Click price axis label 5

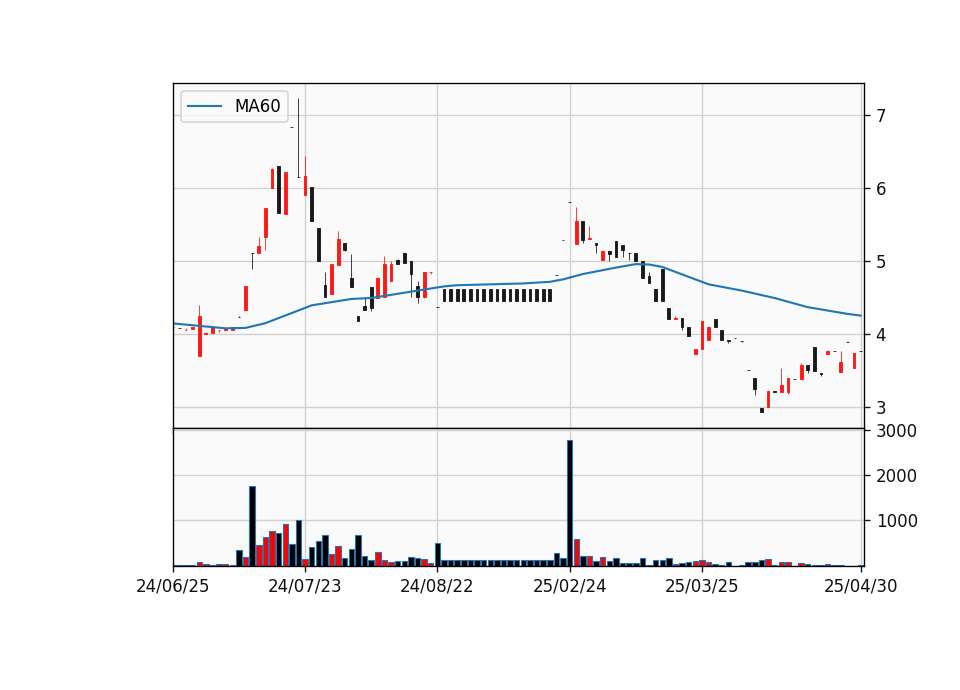click(x=881, y=261)
